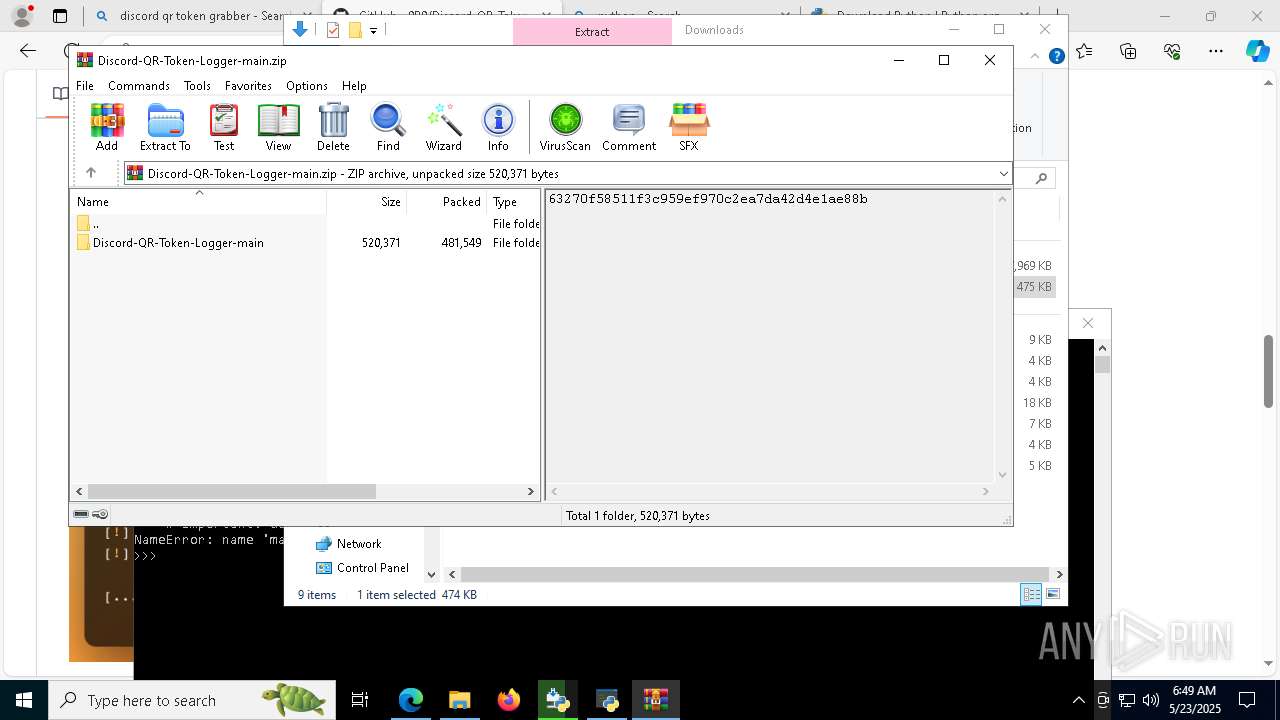Click the archive comment hash text
This screenshot has height=720, width=1280.
pos(708,199)
